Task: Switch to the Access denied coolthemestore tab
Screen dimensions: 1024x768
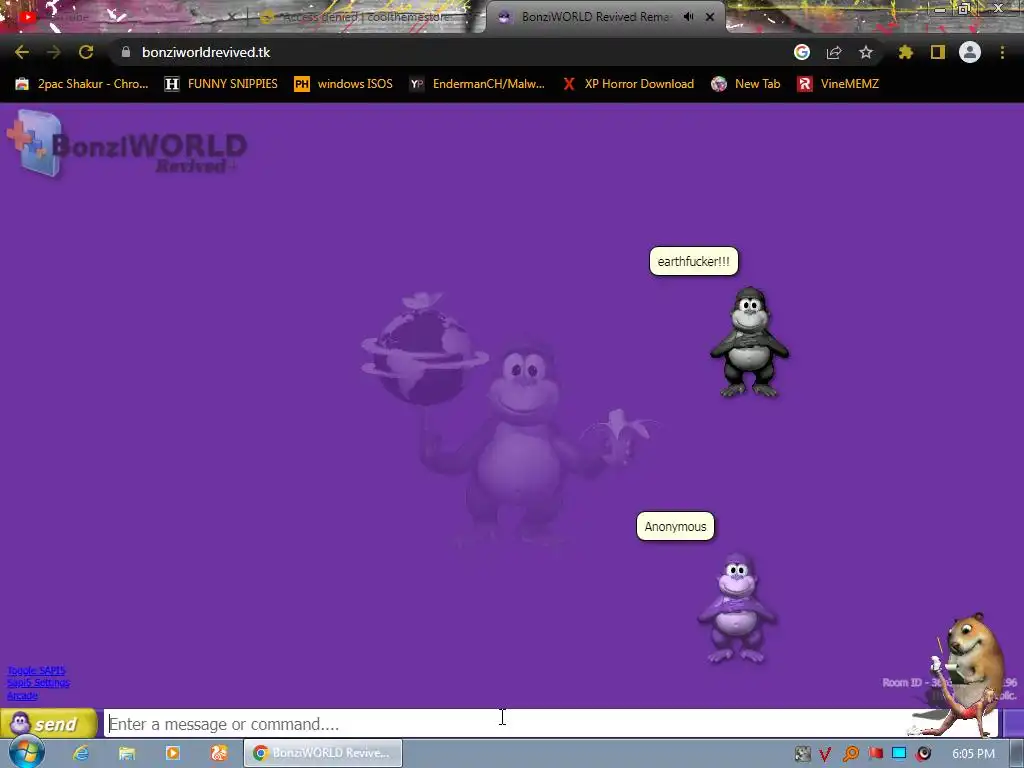Action: point(366,17)
